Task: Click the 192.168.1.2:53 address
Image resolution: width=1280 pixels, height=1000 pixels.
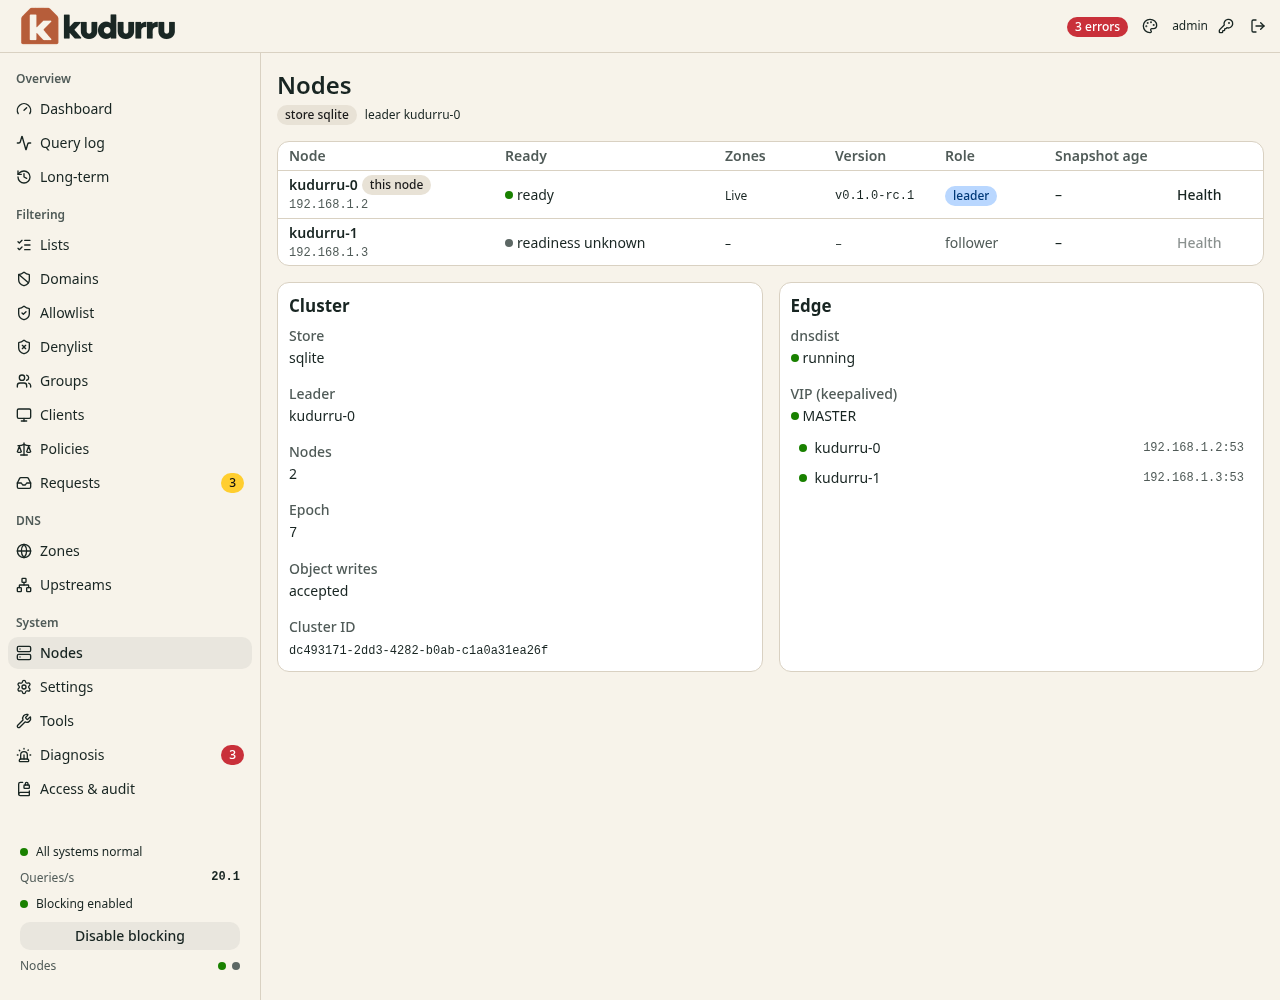Action: pos(1193,448)
